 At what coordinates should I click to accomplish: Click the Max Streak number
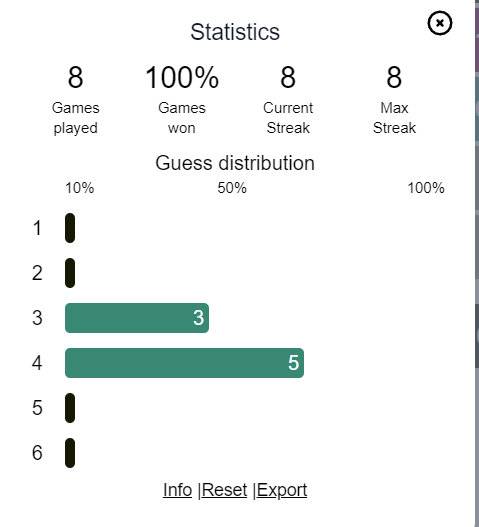click(394, 77)
